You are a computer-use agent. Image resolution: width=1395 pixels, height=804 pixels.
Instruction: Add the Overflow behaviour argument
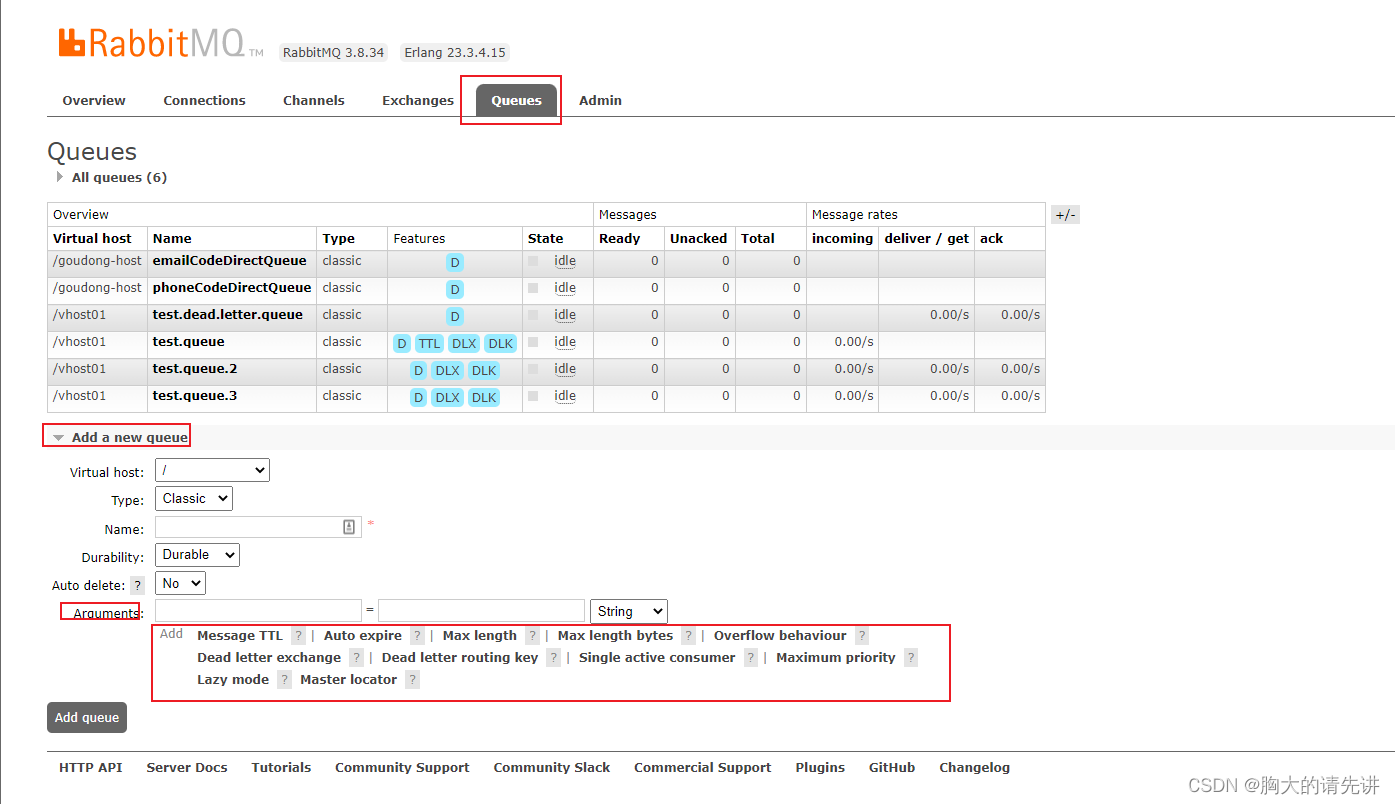point(780,636)
